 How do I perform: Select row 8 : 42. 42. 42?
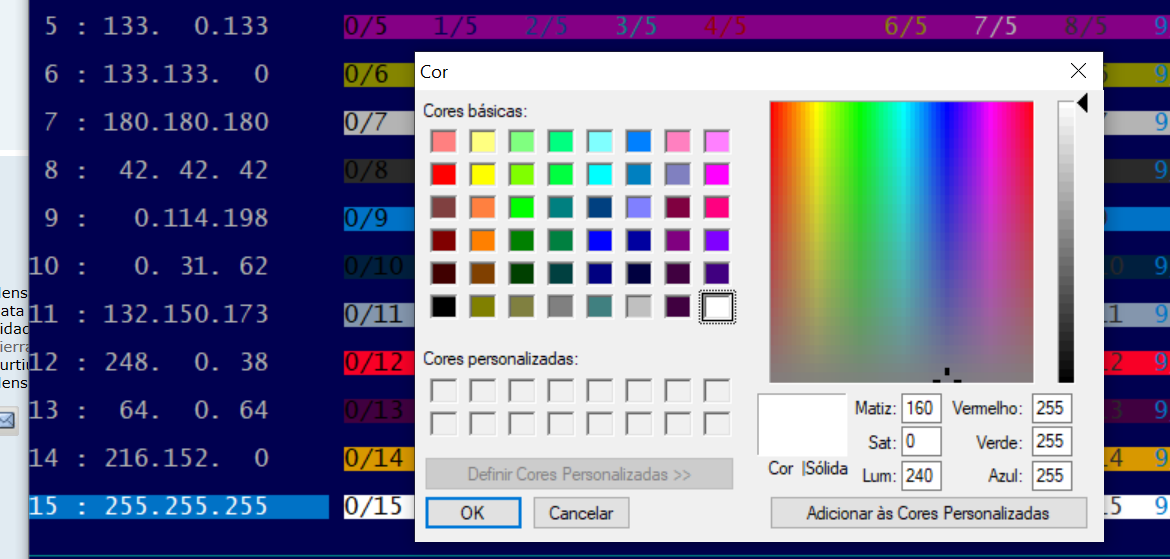157,170
